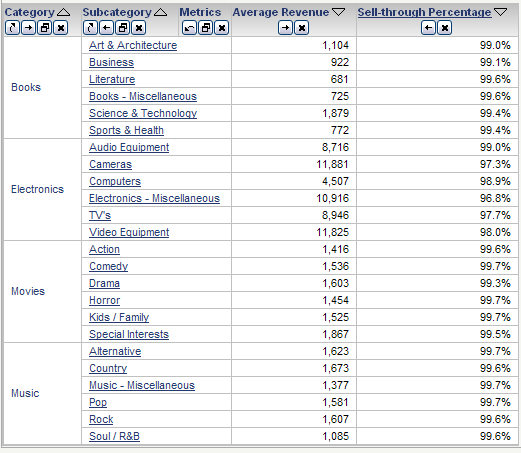Sort Sell-through Percentage descending
This screenshot has height=453, width=521.
pos(500,12)
